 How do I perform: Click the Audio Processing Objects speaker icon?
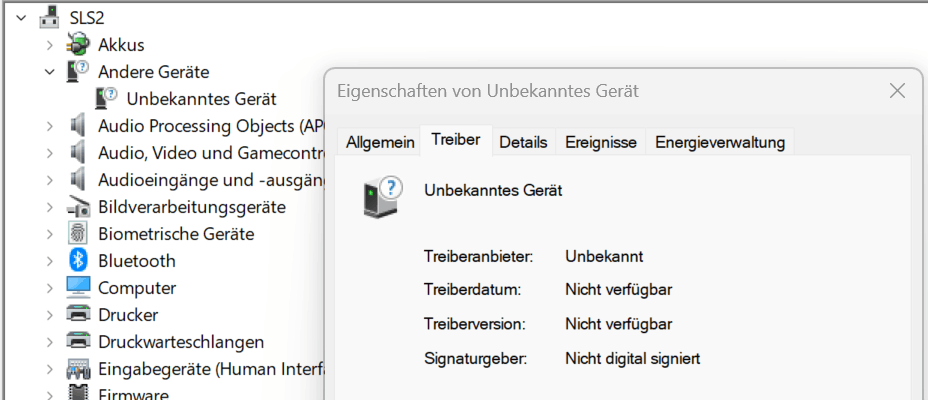click(78, 126)
